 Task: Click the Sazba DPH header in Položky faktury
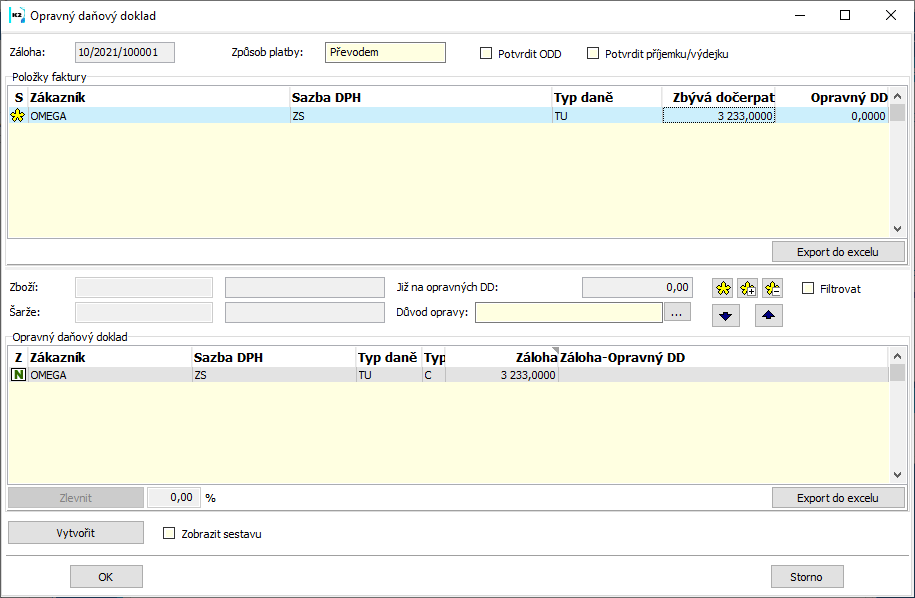coord(421,97)
